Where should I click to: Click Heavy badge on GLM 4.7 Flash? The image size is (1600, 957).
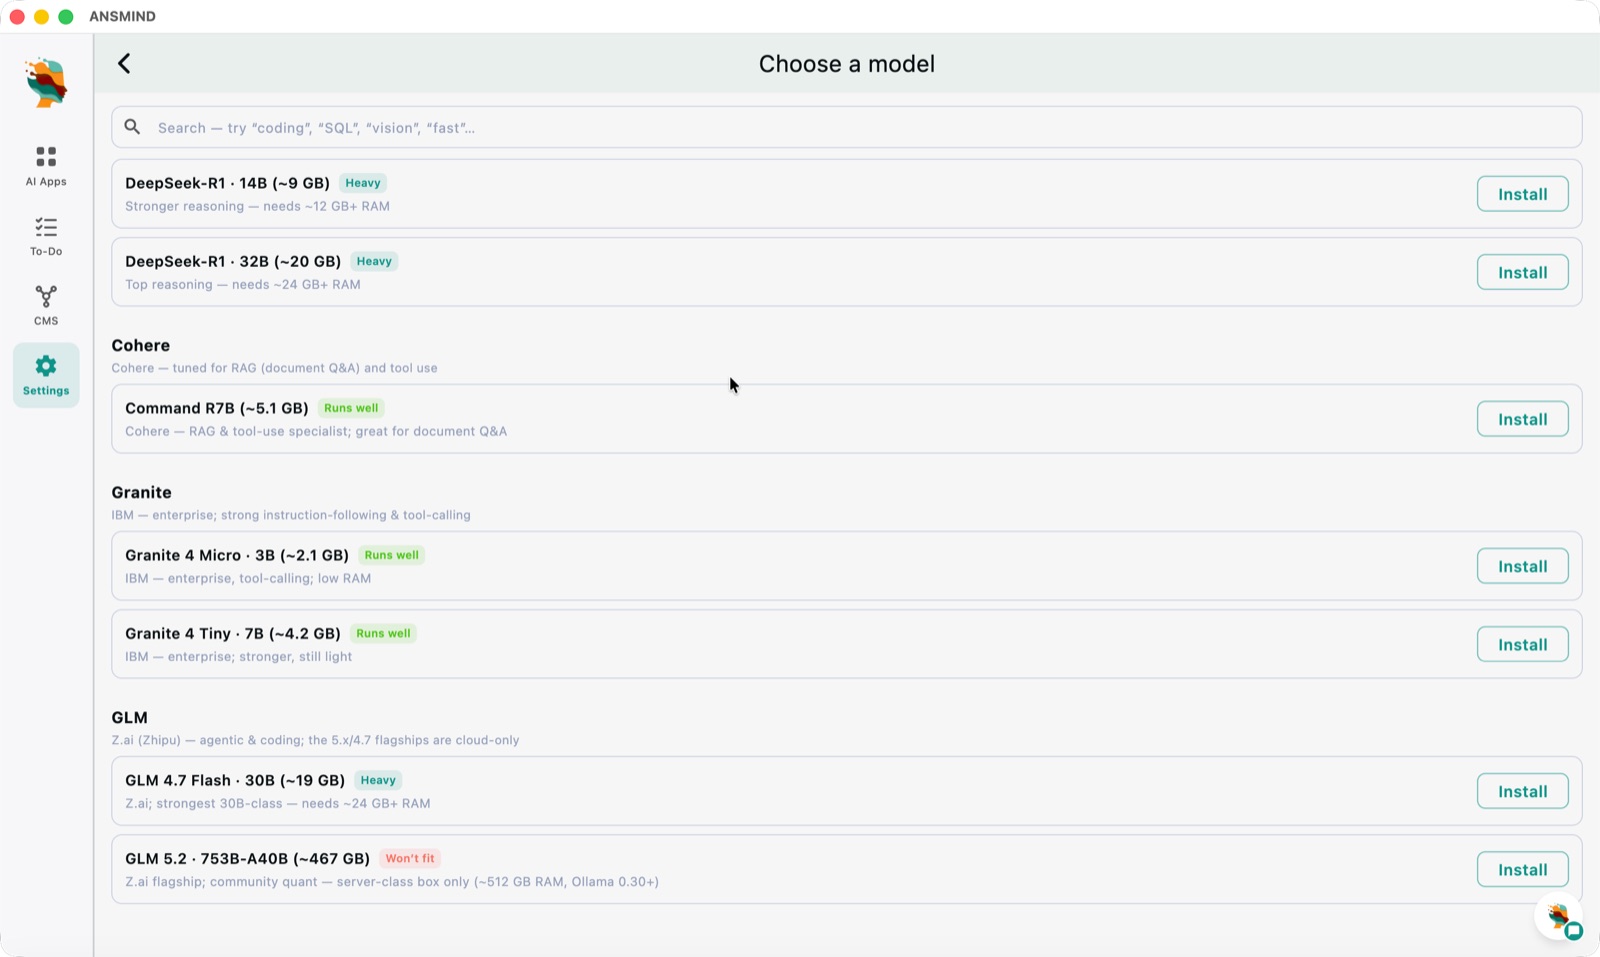click(378, 780)
